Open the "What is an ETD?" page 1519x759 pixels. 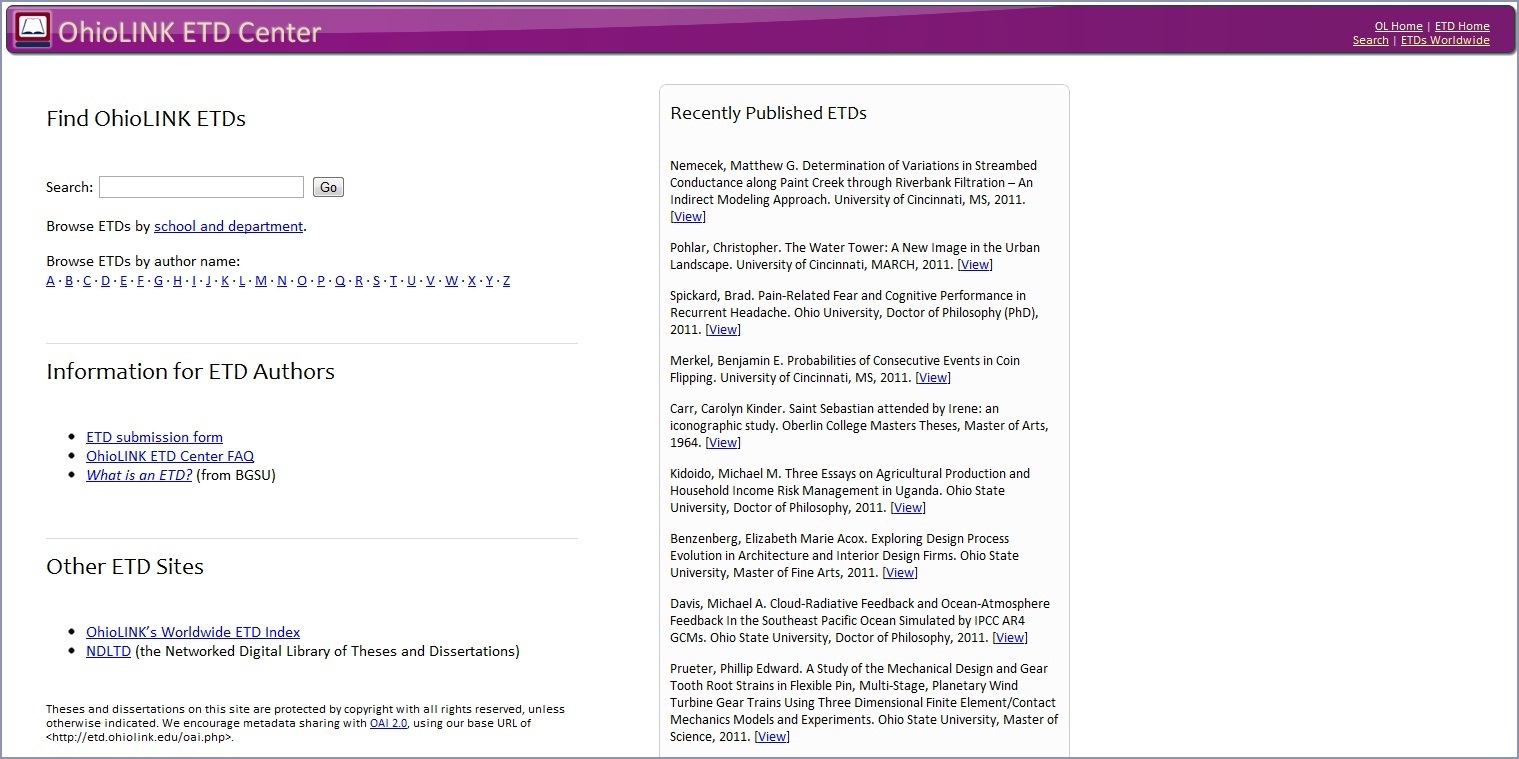pyautogui.click(x=138, y=475)
